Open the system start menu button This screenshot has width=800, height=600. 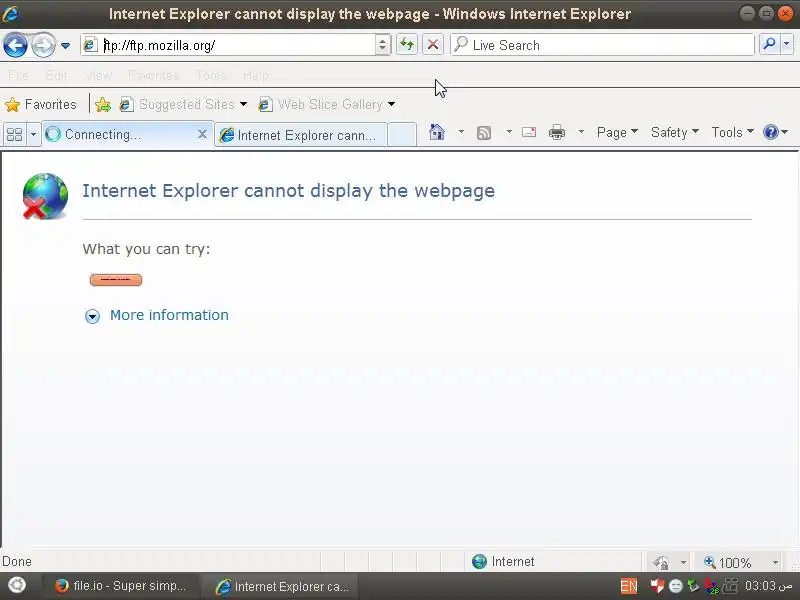17,585
